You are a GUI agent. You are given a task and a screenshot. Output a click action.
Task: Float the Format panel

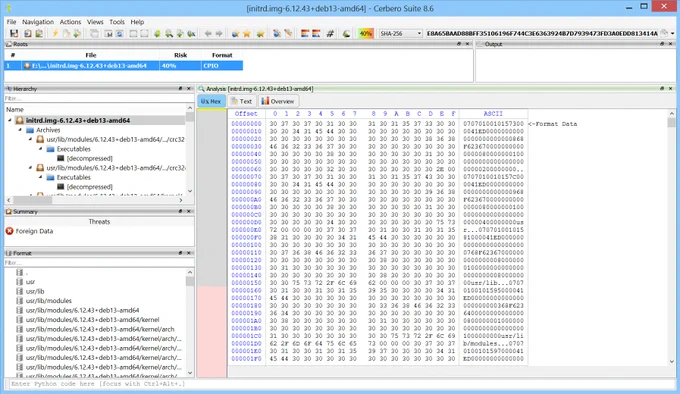pyautogui.click(x=180, y=253)
